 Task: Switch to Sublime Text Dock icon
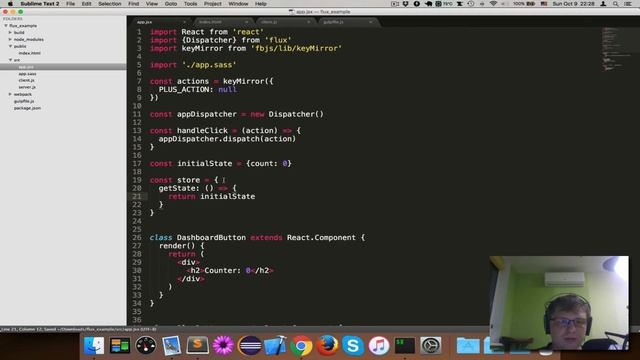pyautogui.click(x=198, y=346)
